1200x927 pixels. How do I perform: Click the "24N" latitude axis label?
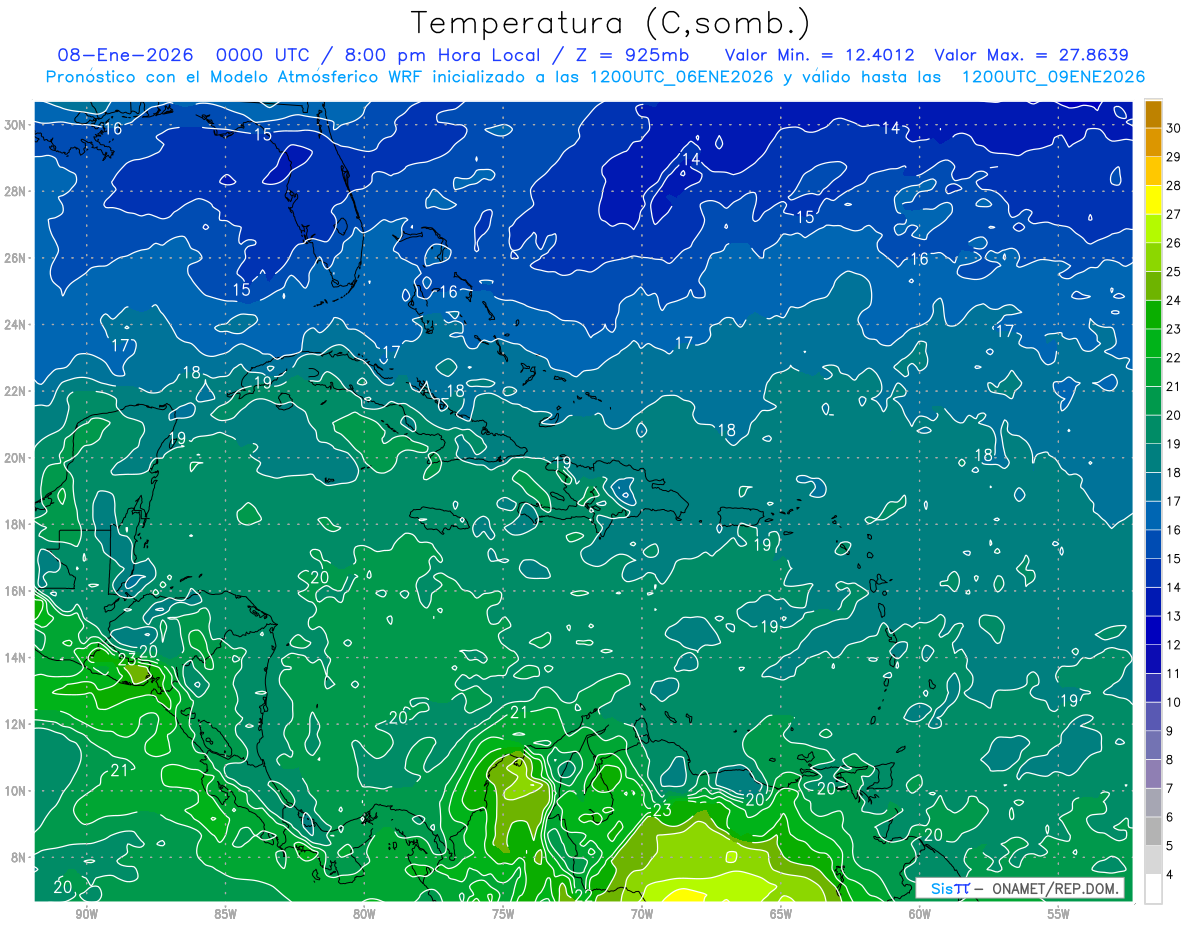[16, 324]
